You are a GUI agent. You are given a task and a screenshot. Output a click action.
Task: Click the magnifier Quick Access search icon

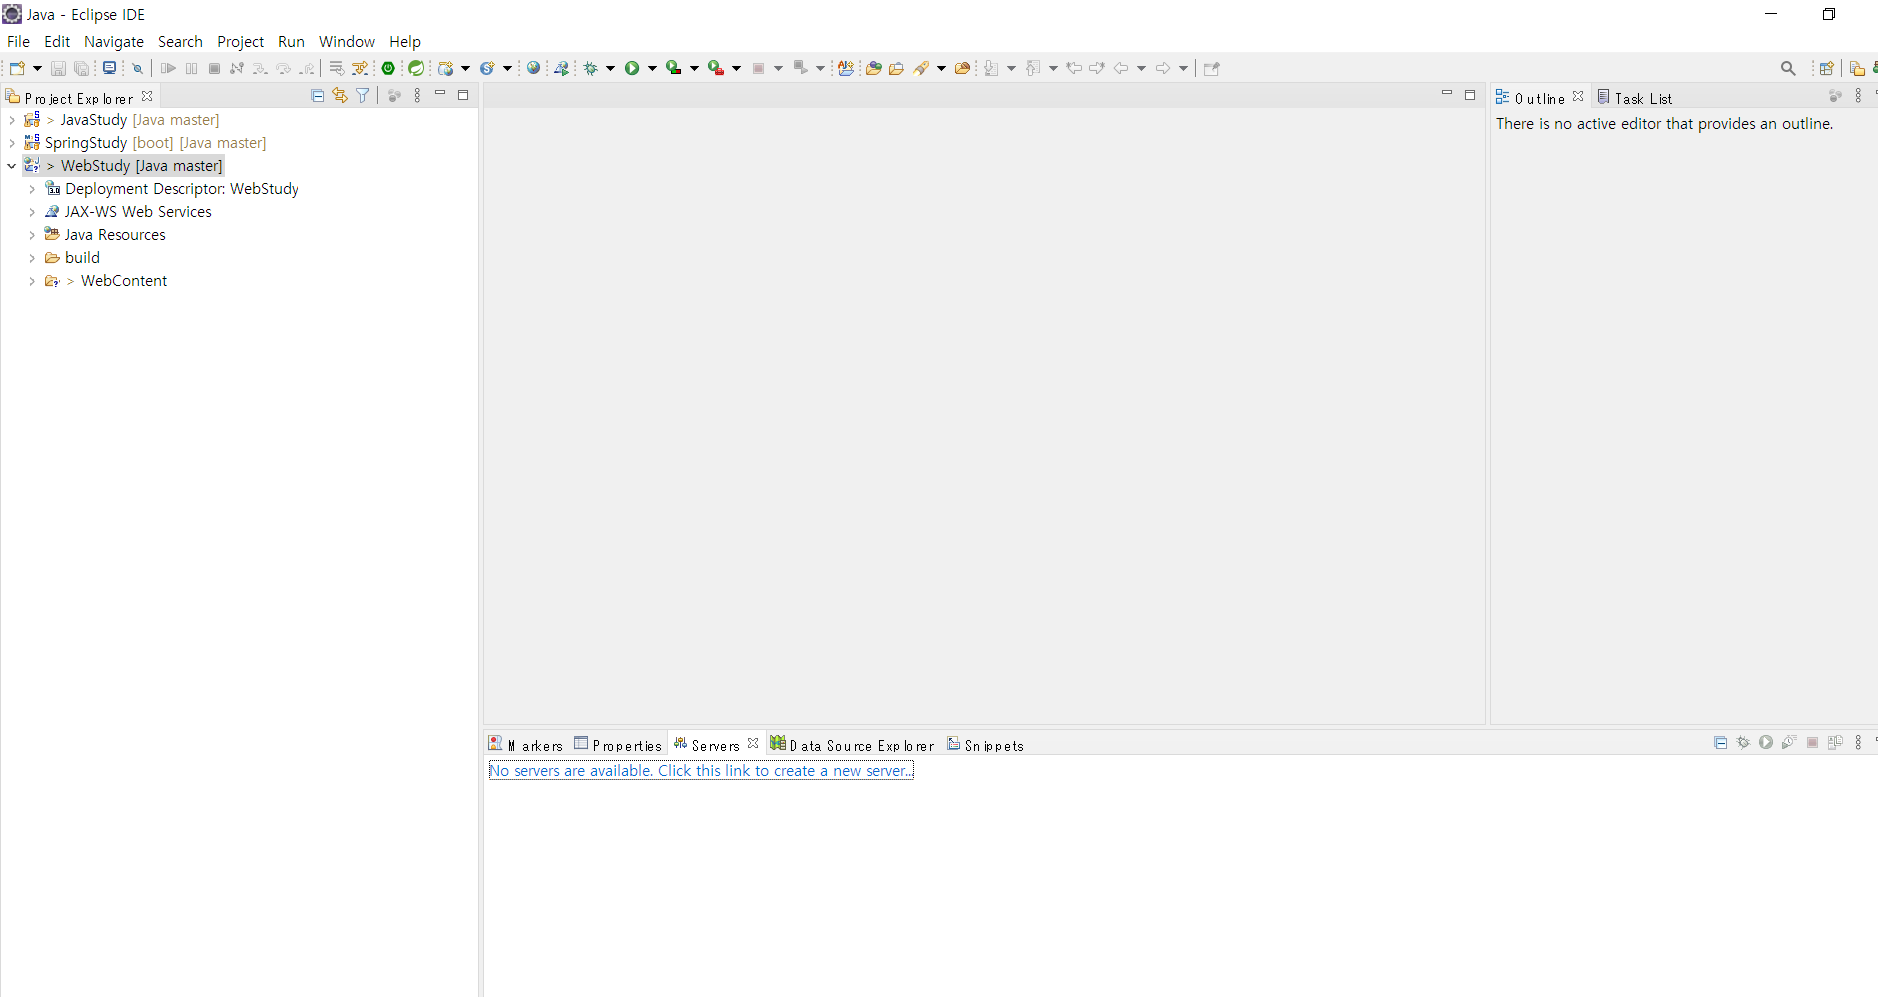point(1788,68)
